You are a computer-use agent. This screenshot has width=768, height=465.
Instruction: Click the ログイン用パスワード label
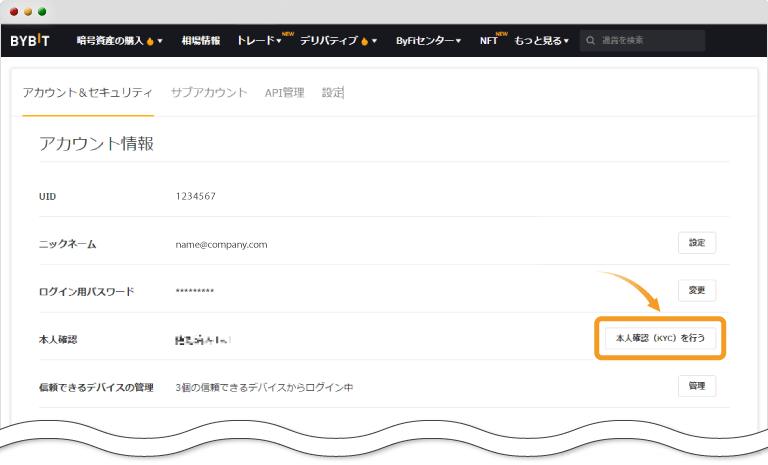[87, 292]
